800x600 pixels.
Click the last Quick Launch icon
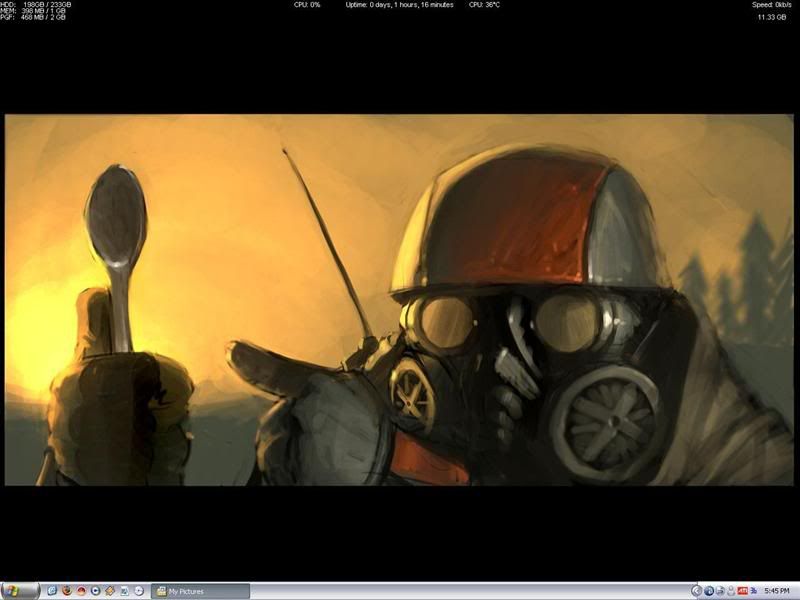pos(138,591)
